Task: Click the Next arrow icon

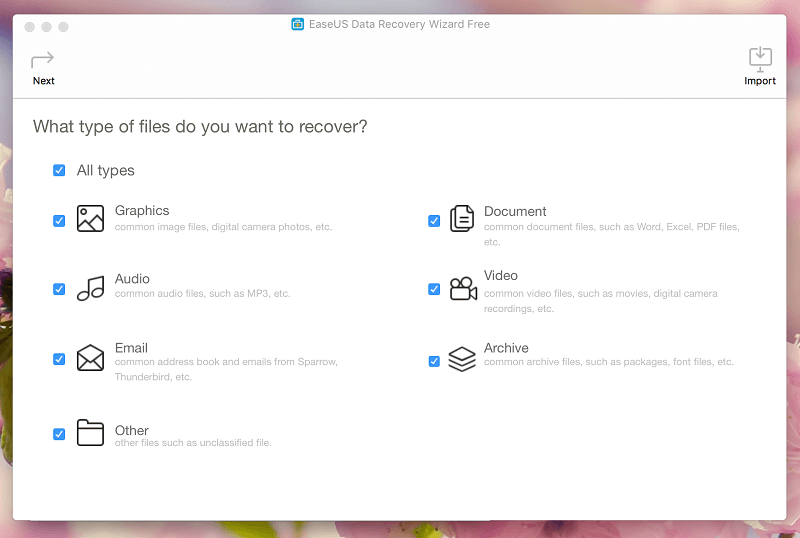Action: (42, 60)
